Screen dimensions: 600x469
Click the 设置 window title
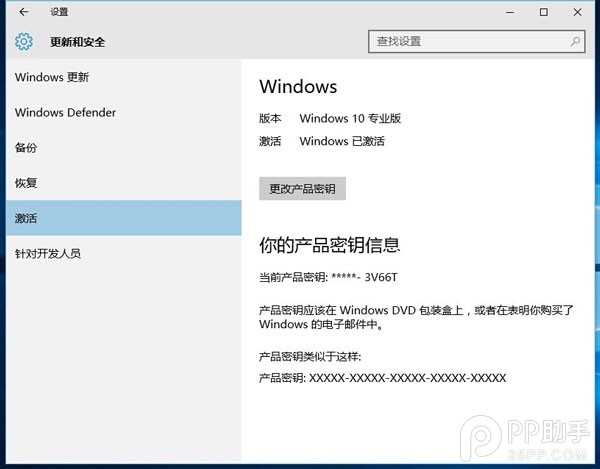(59, 12)
